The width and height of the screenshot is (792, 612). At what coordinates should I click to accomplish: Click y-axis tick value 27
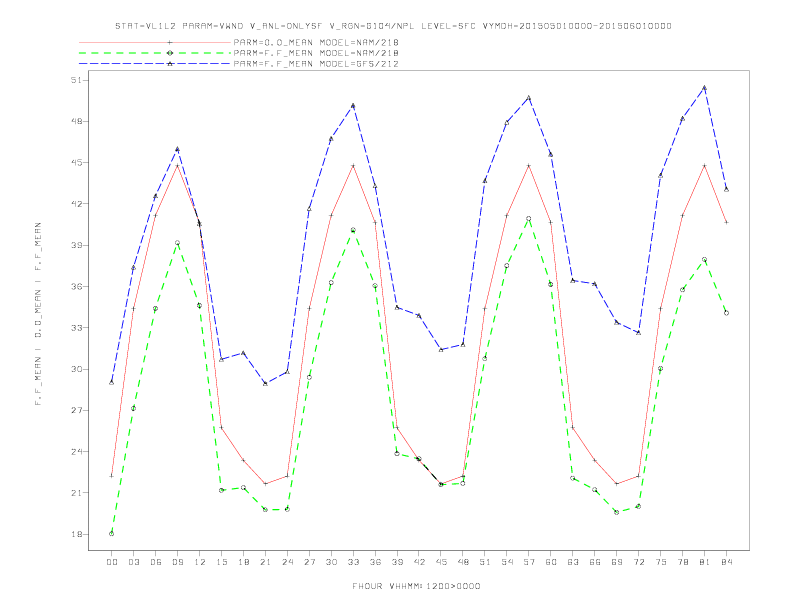tap(76, 411)
